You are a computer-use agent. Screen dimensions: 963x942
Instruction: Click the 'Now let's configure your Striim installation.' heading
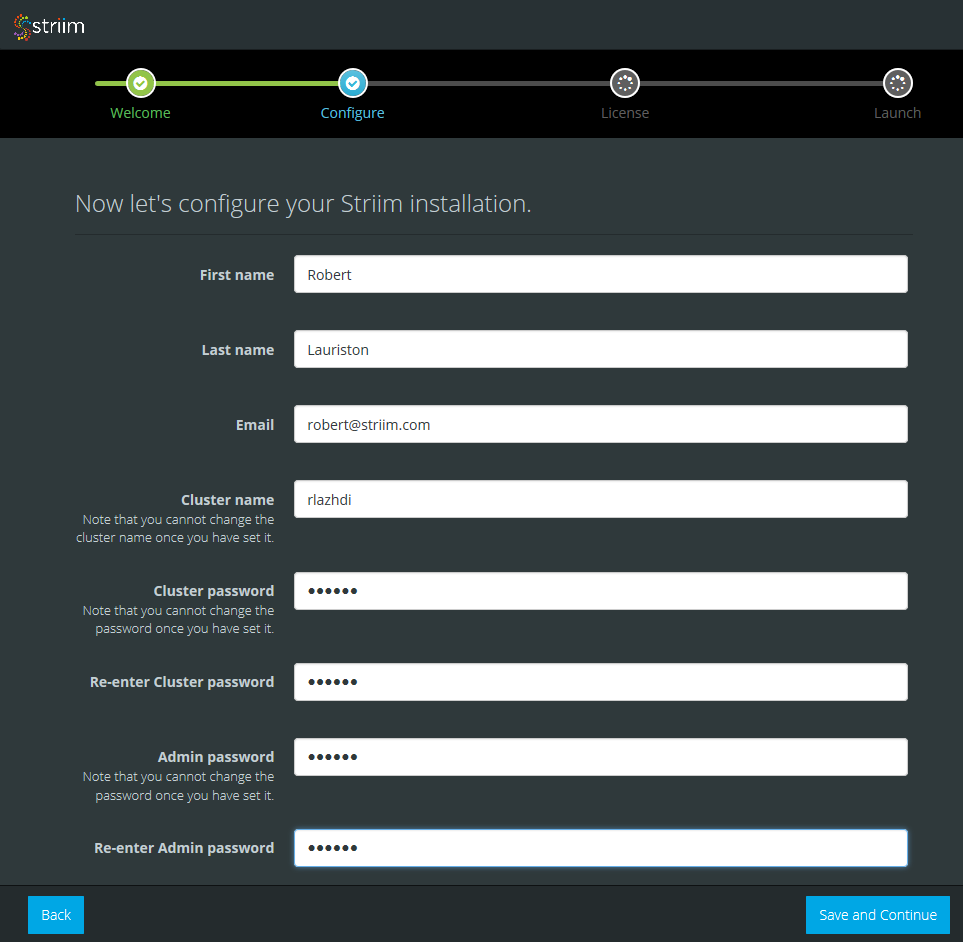[303, 204]
